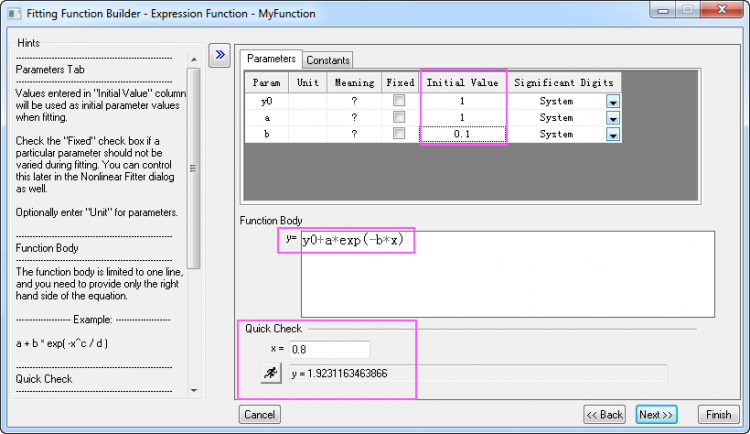
Task: Minimize the Fitting Function Builder window
Action: [663, 10]
